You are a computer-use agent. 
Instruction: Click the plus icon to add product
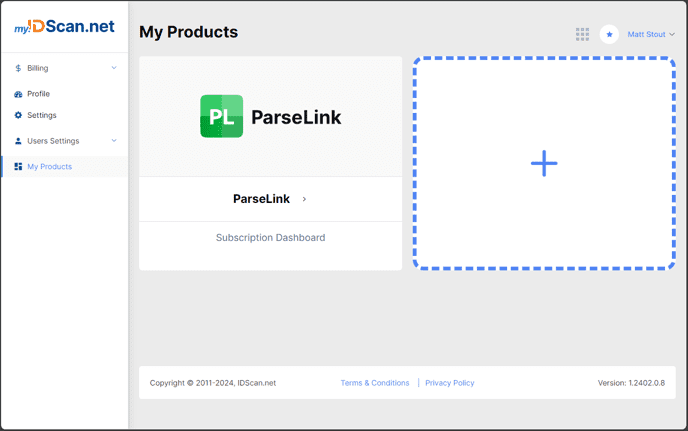tap(544, 163)
